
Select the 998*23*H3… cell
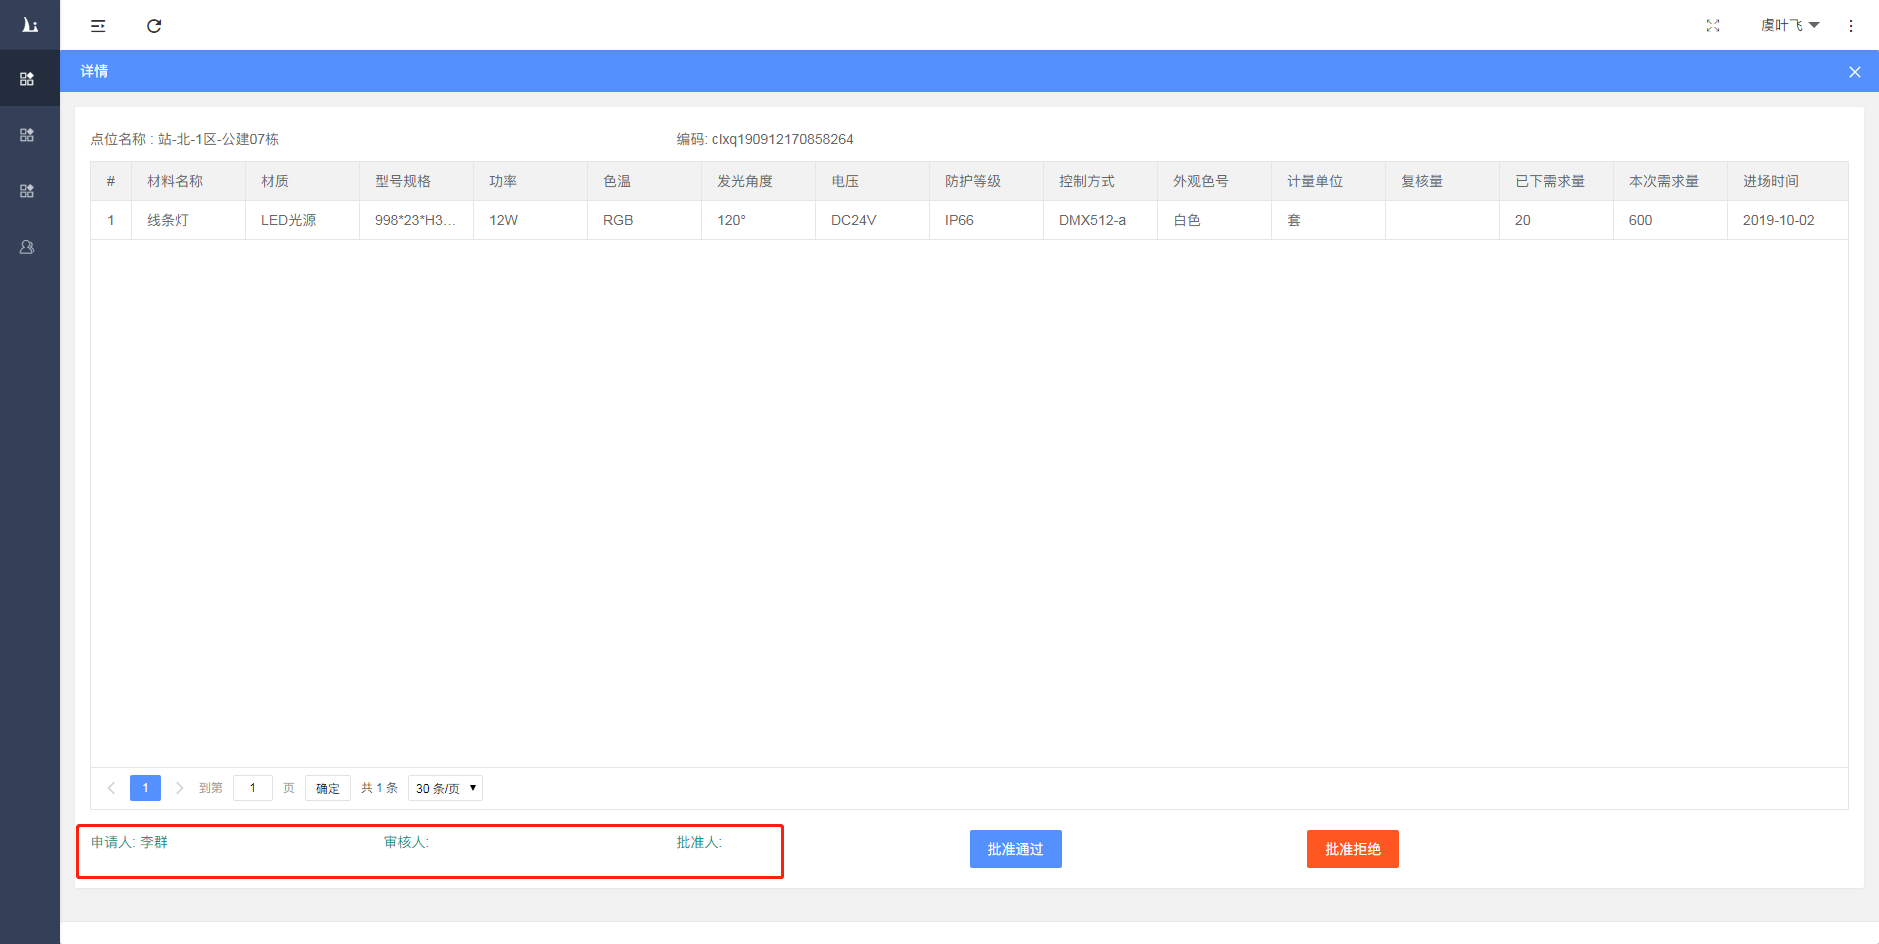[x=416, y=220]
